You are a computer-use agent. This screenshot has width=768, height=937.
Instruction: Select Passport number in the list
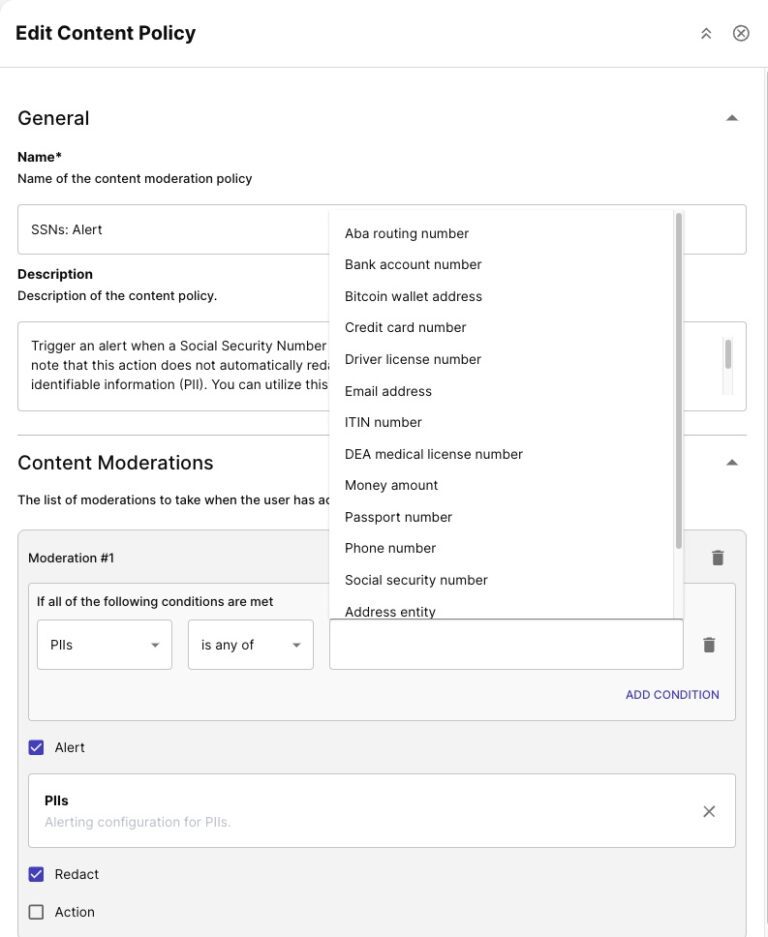coord(398,517)
